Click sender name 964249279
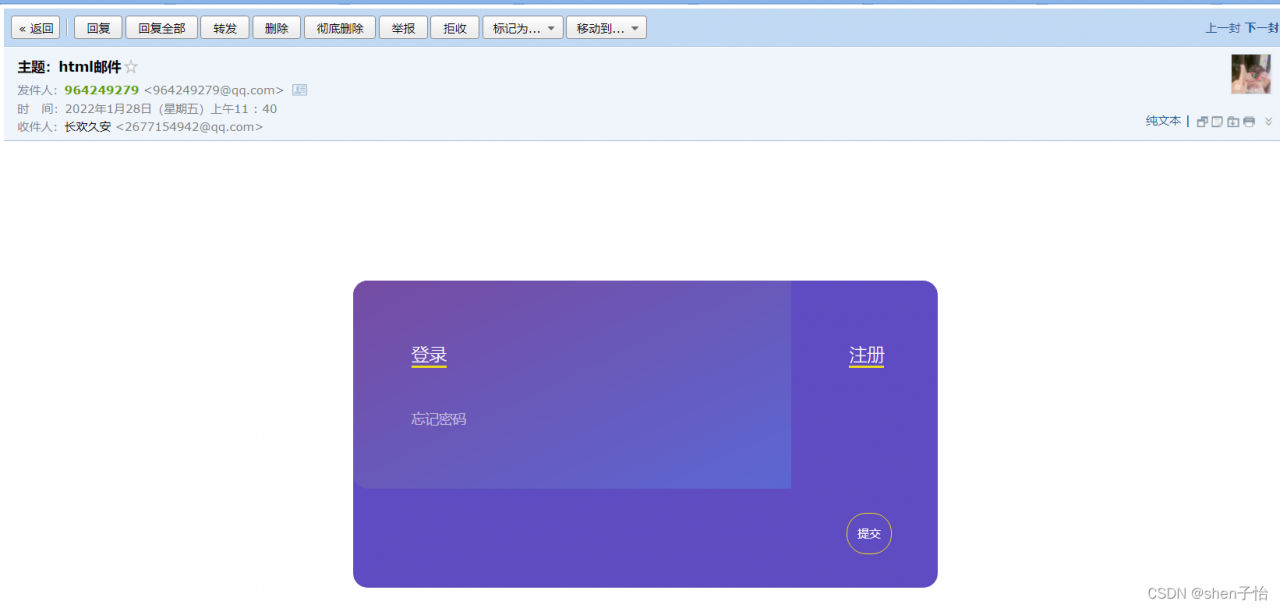 pyautogui.click(x=101, y=90)
